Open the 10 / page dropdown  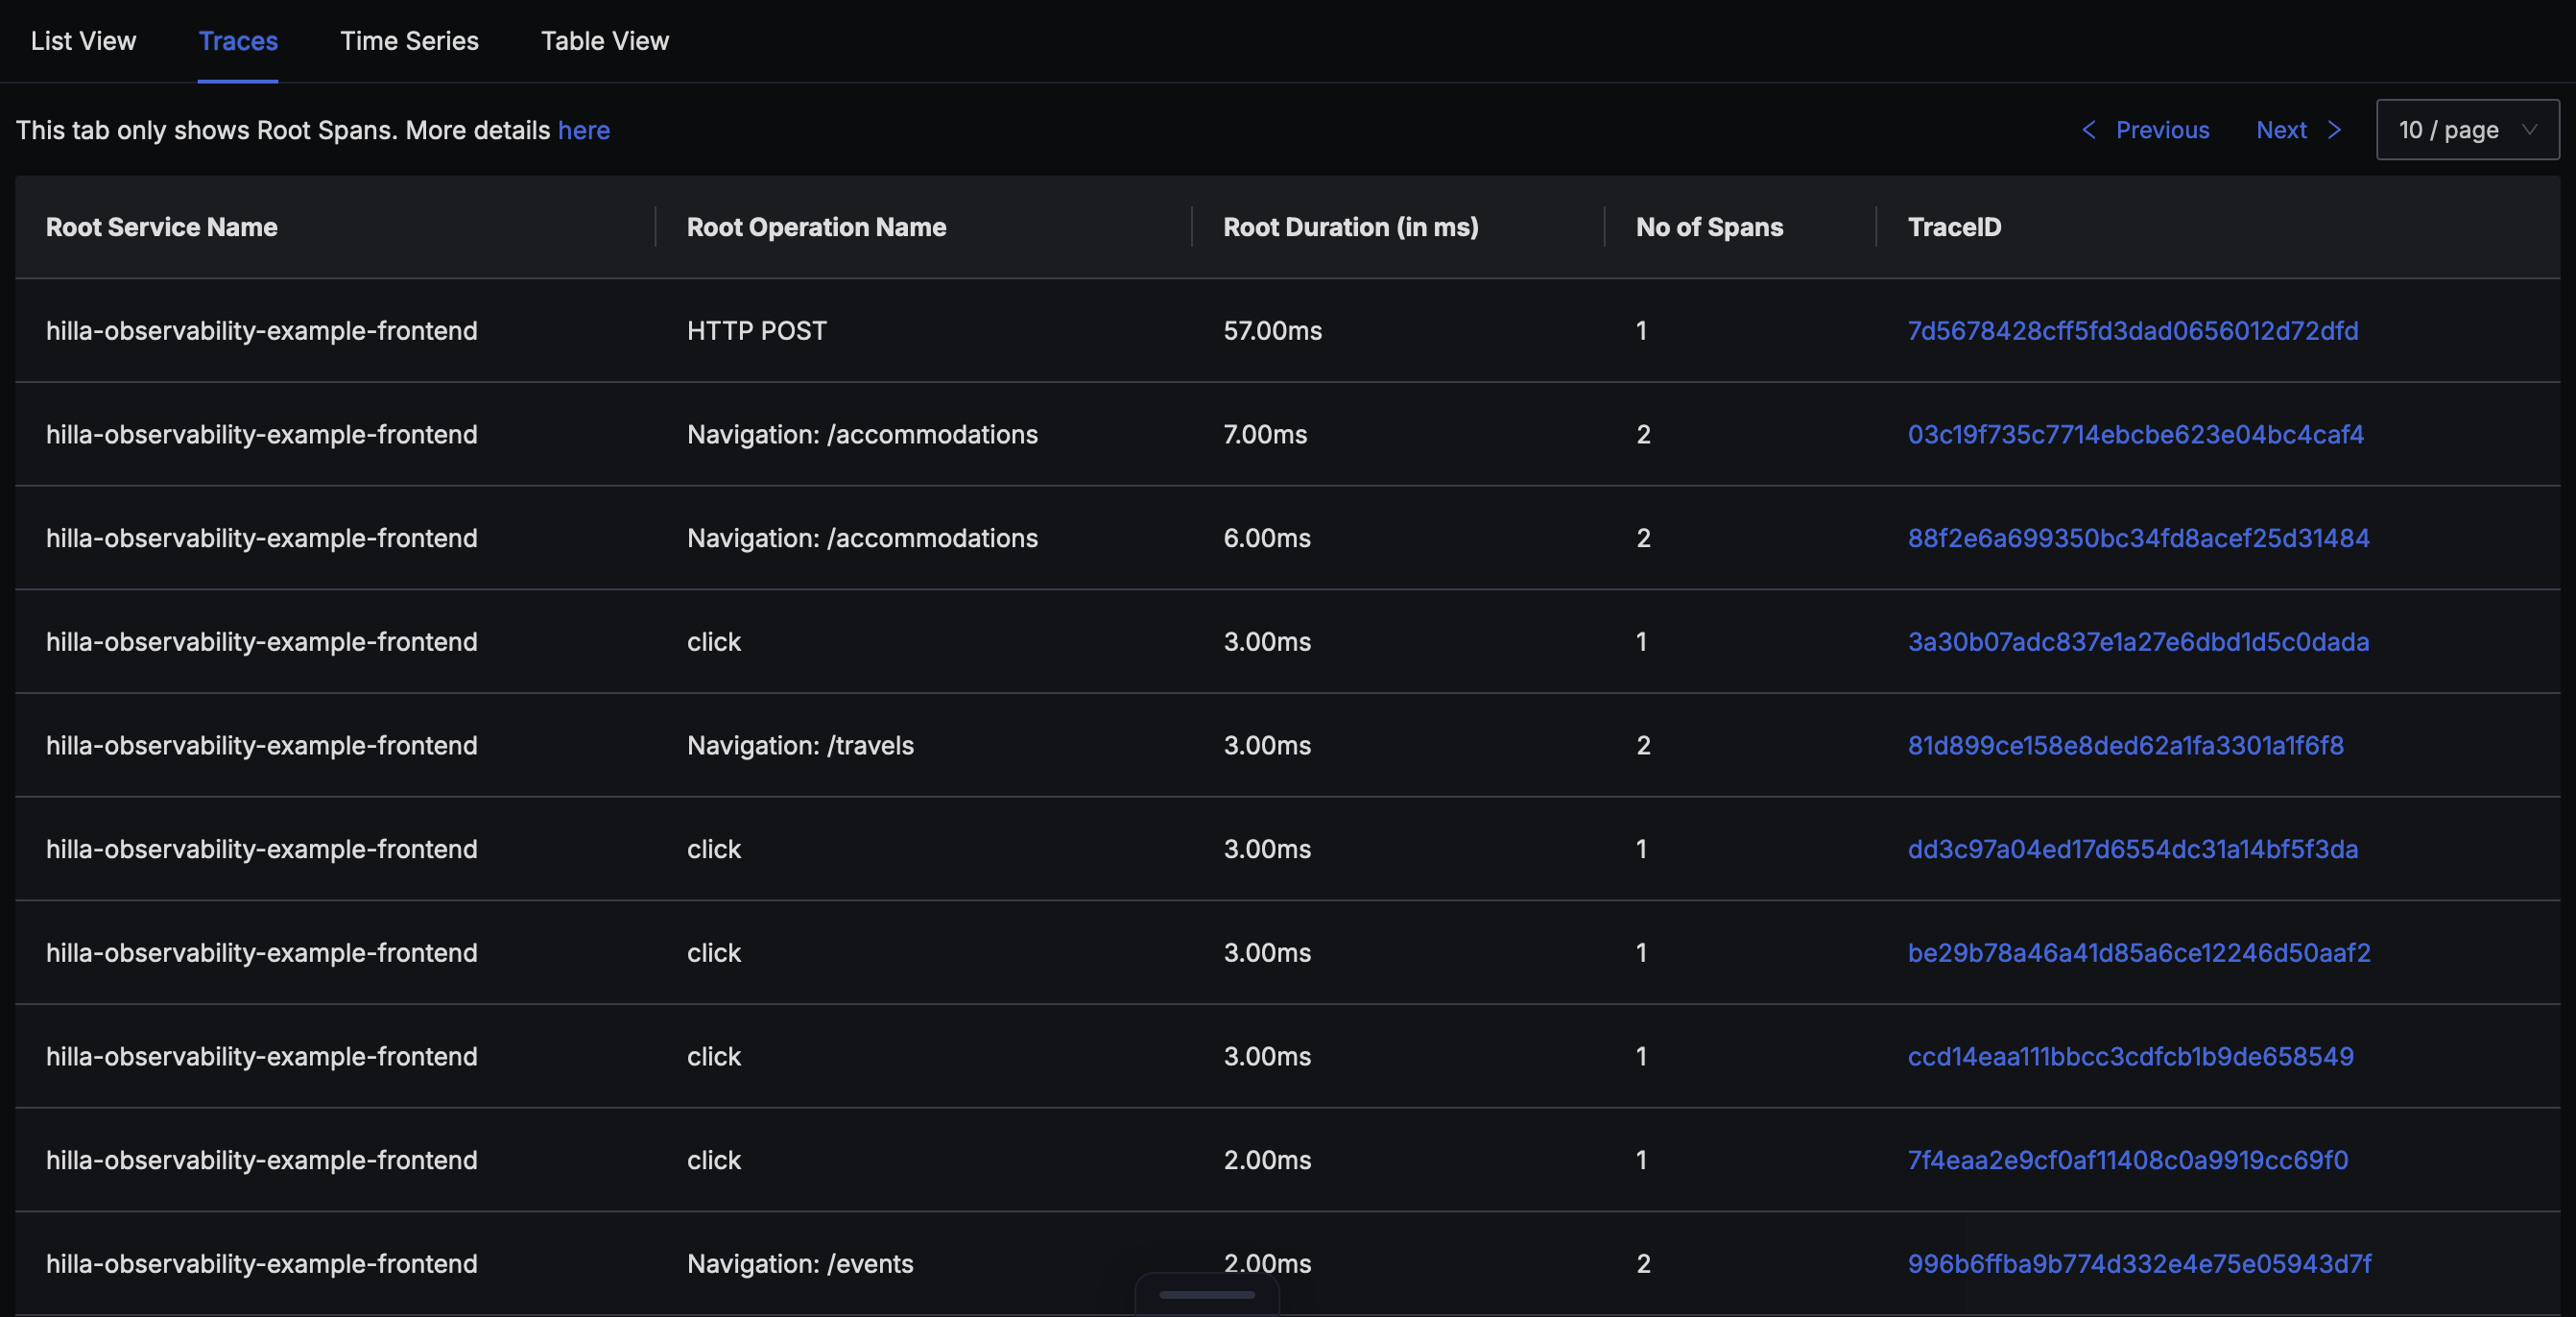click(2467, 130)
